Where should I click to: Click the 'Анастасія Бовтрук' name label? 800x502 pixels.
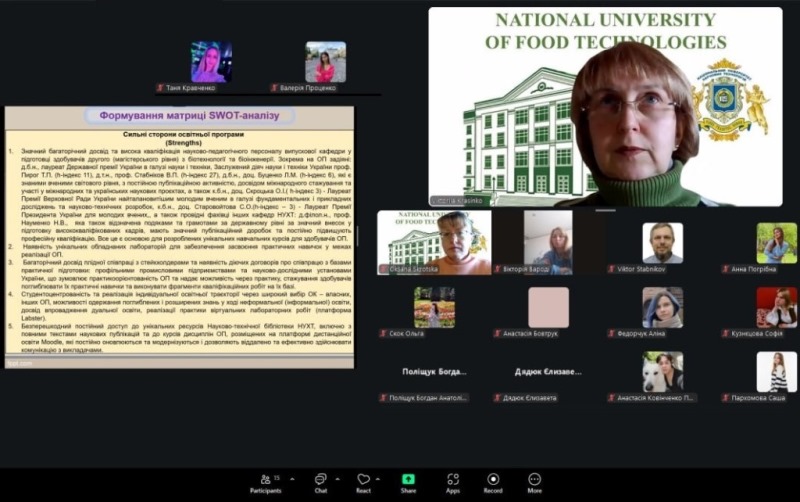[x=531, y=333]
